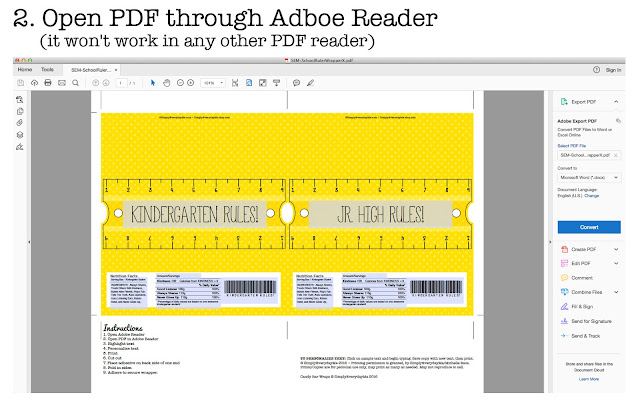Open the Tools tab

47,69
